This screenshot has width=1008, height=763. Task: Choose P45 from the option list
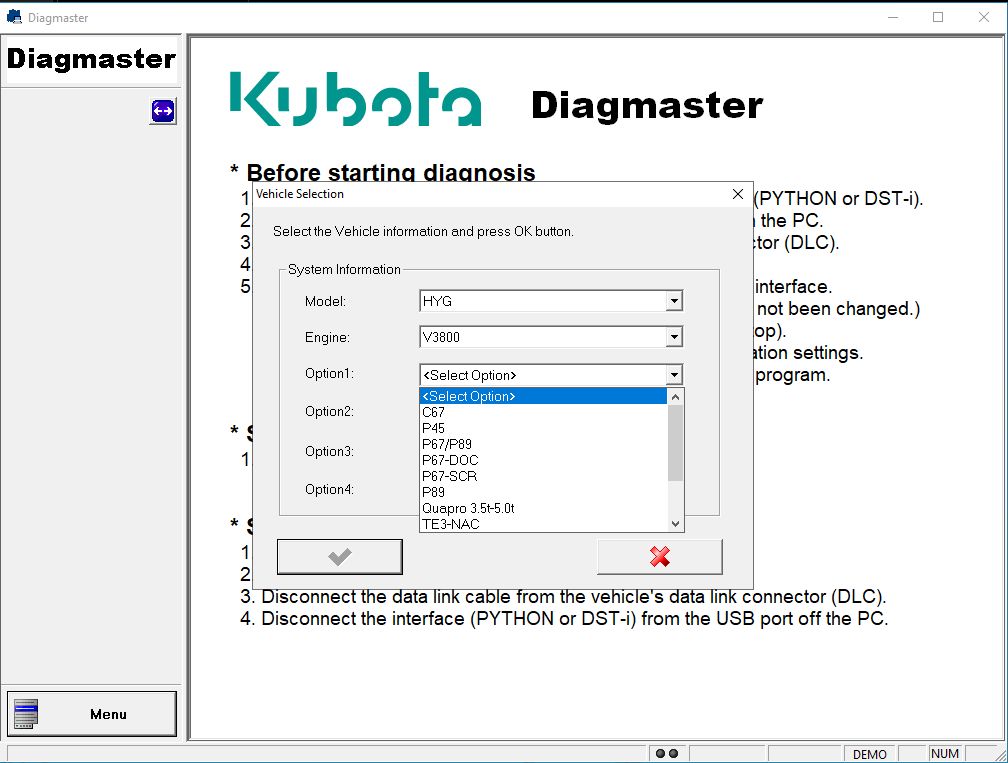(x=544, y=428)
